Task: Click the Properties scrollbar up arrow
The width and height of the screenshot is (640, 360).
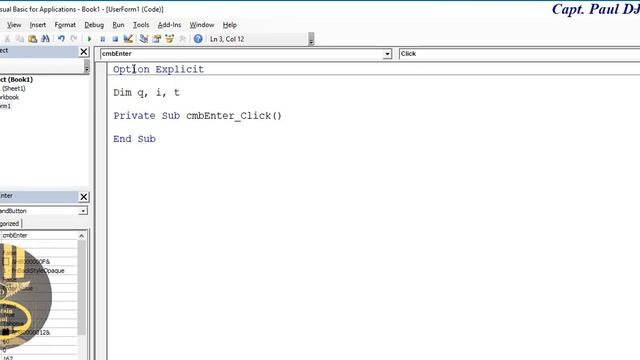Action: (82, 236)
